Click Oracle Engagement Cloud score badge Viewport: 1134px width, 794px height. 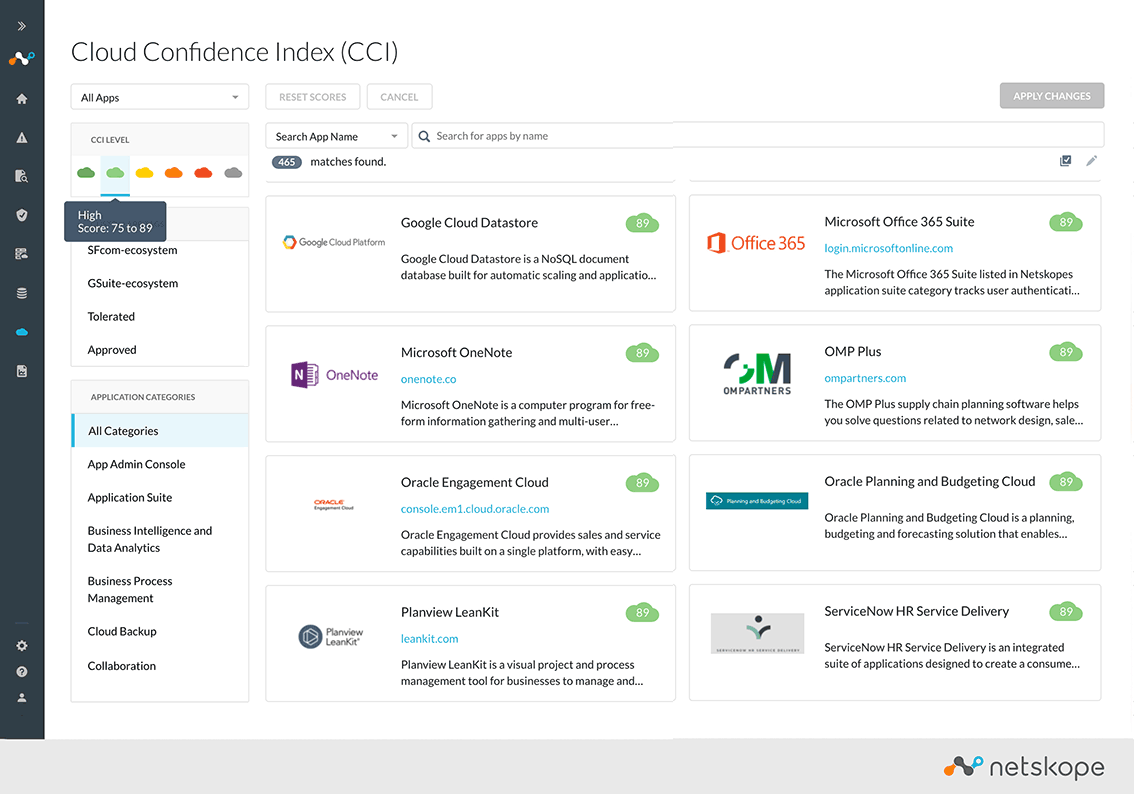pos(642,482)
